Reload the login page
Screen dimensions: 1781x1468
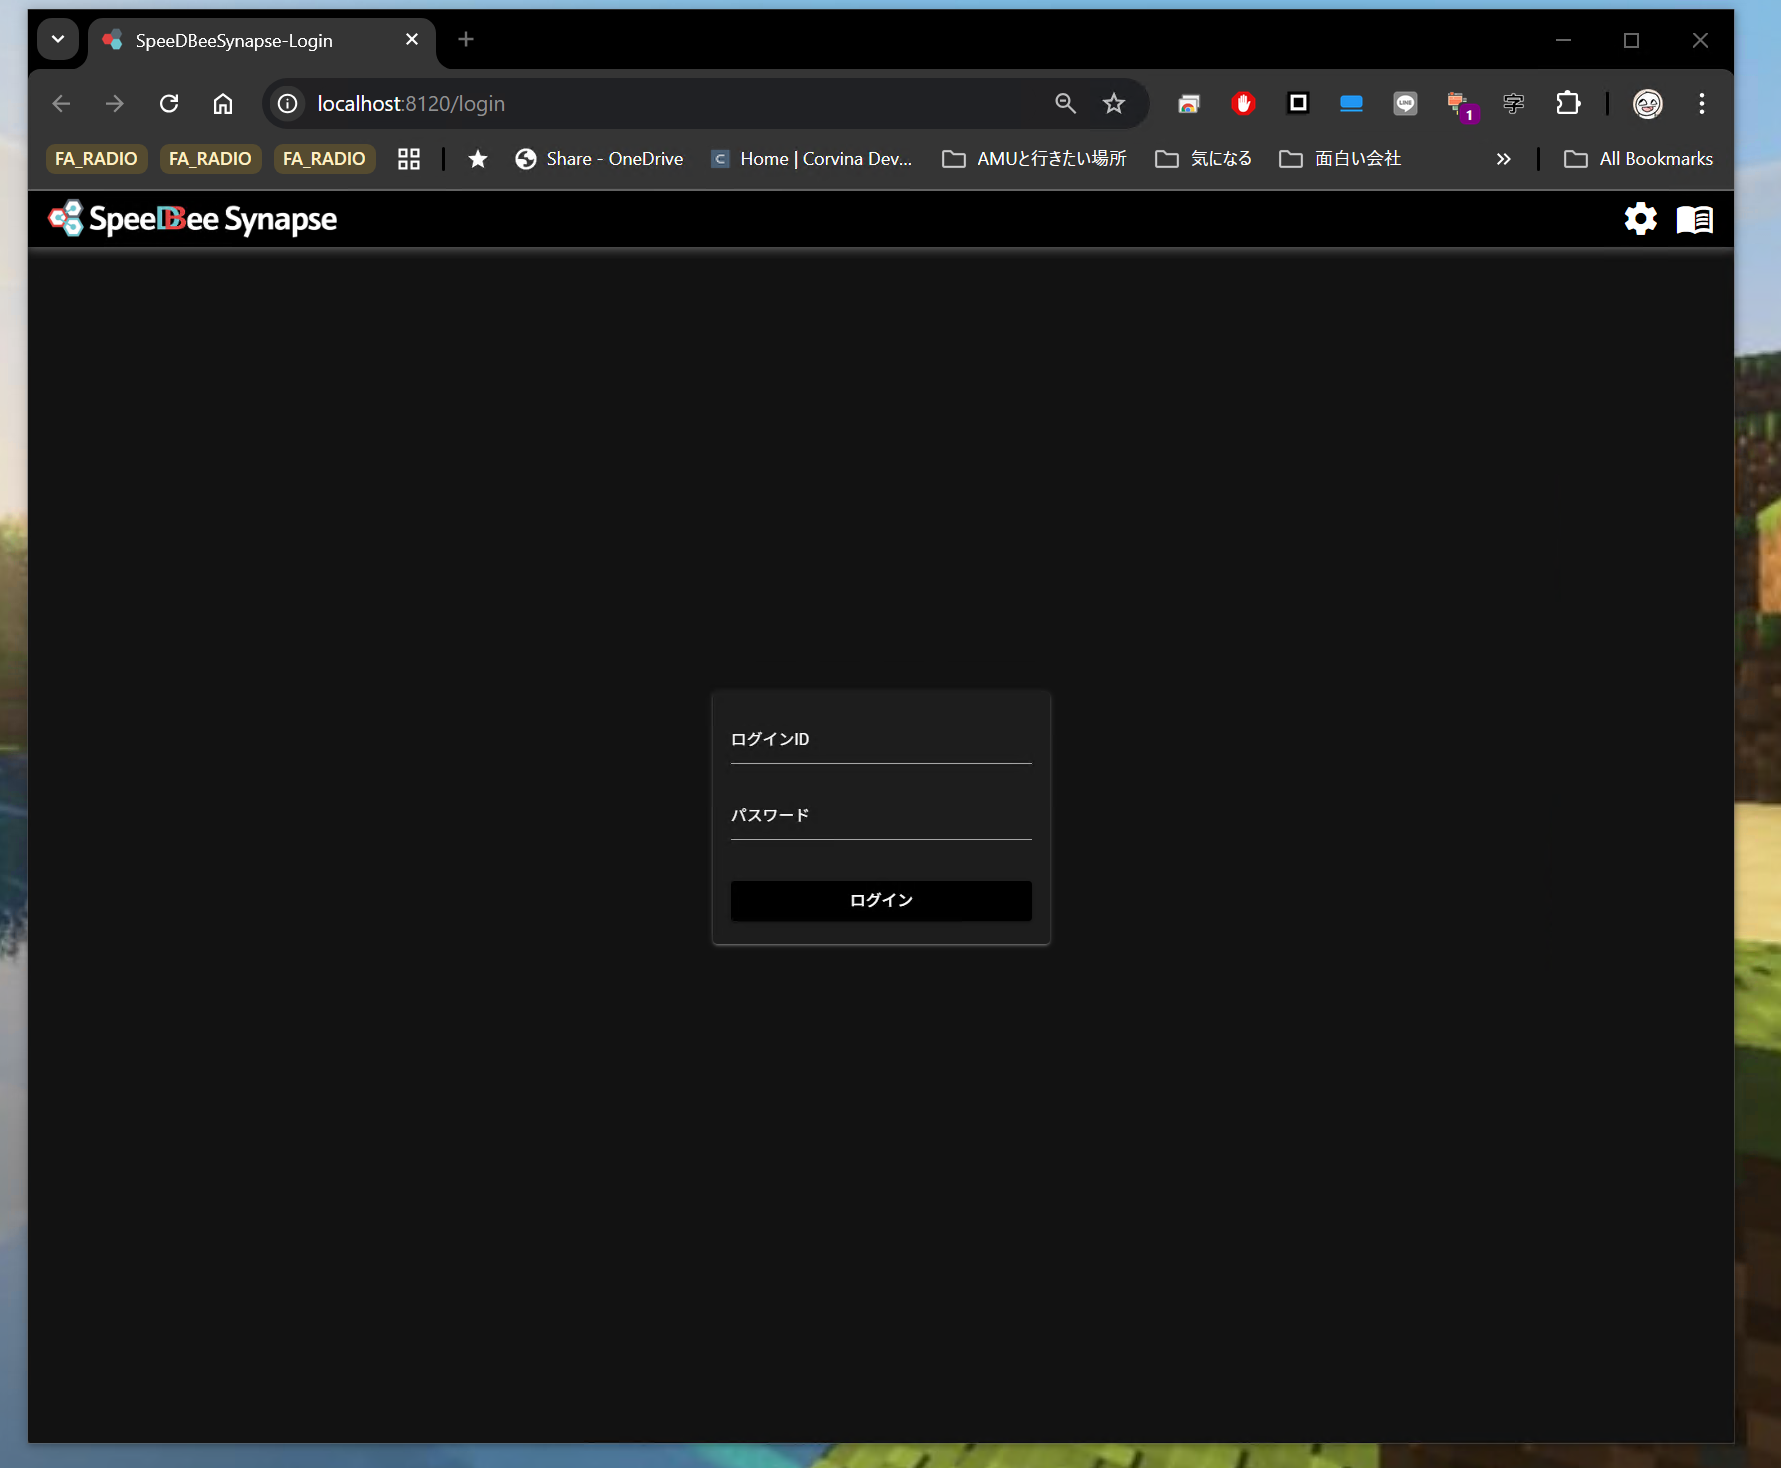169,104
